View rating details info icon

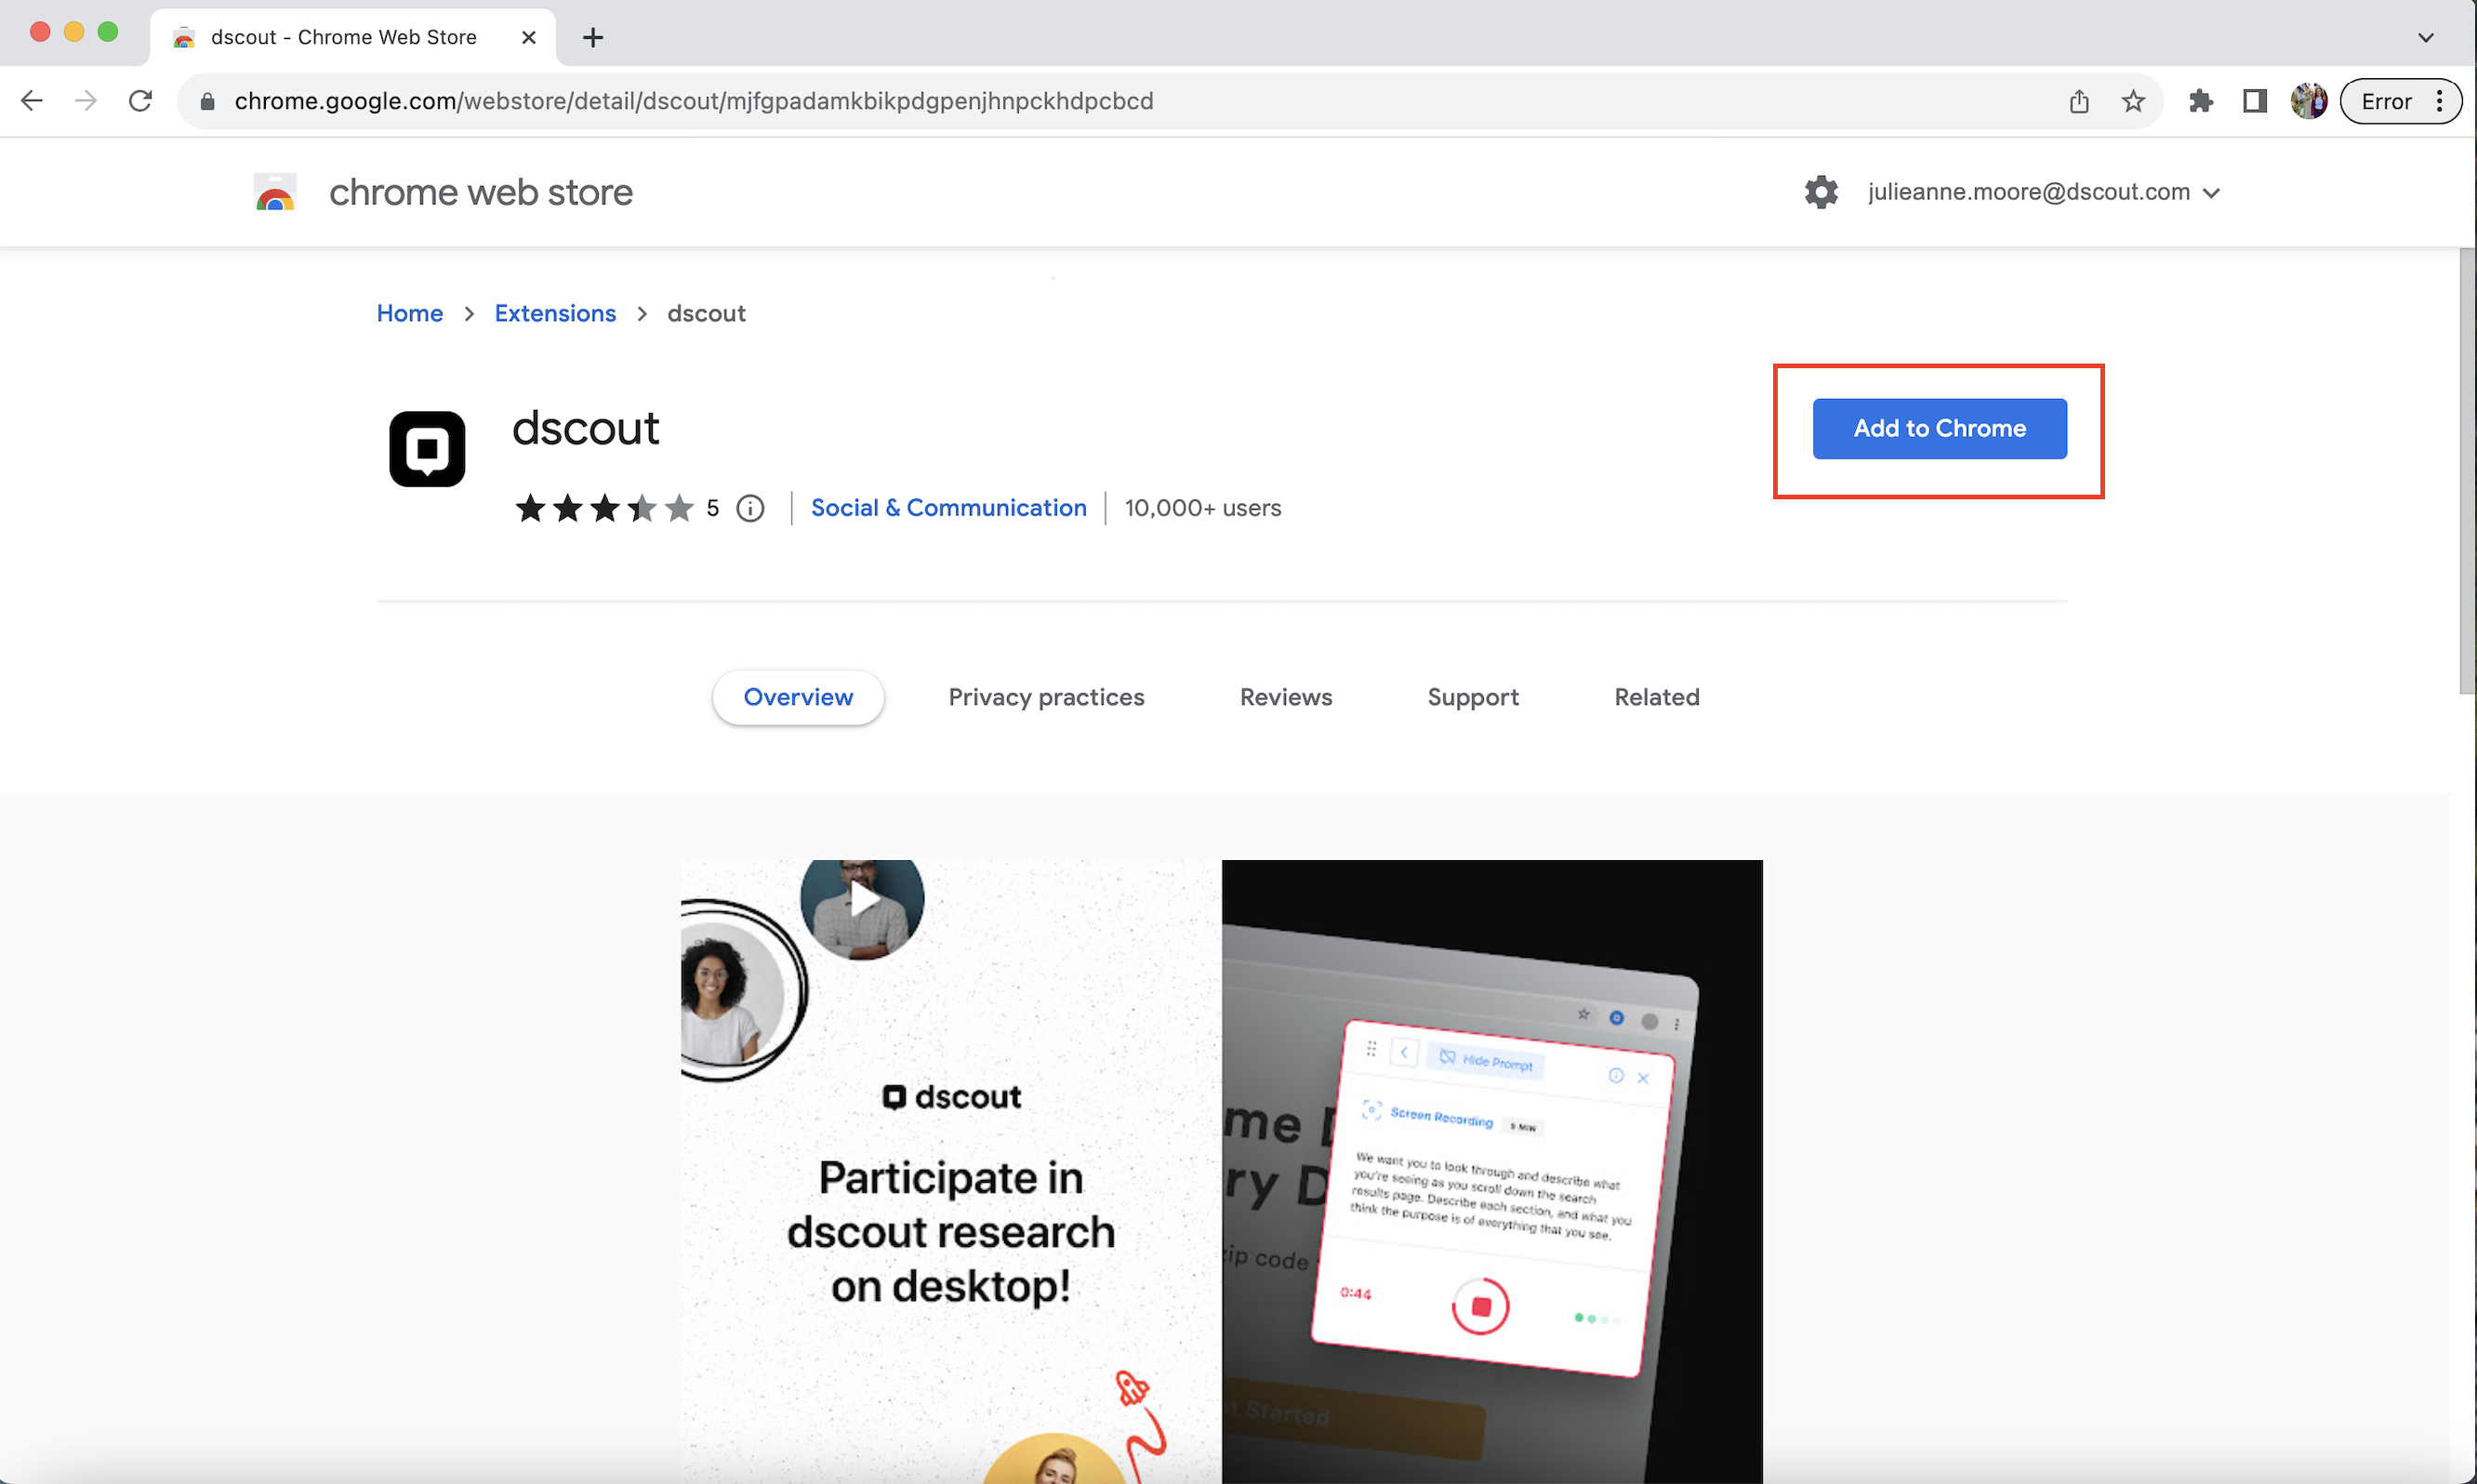coord(750,508)
